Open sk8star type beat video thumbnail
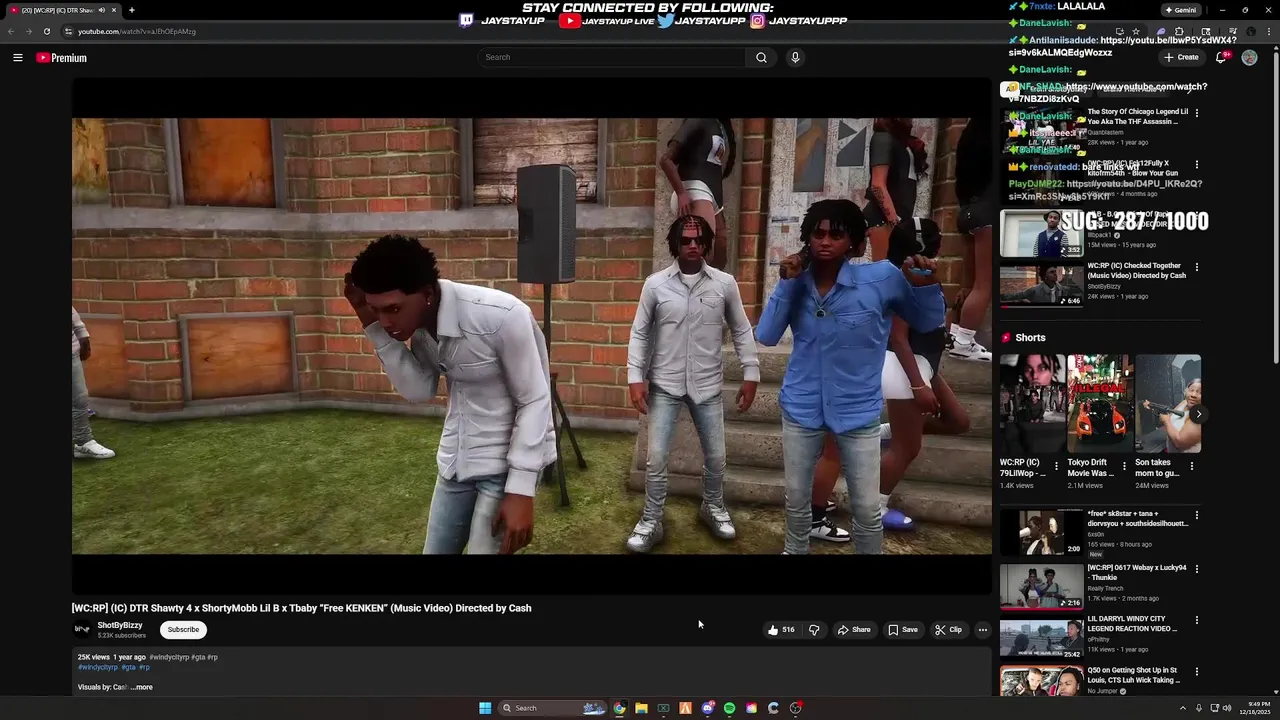The width and height of the screenshot is (1280, 720). [x=1041, y=532]
